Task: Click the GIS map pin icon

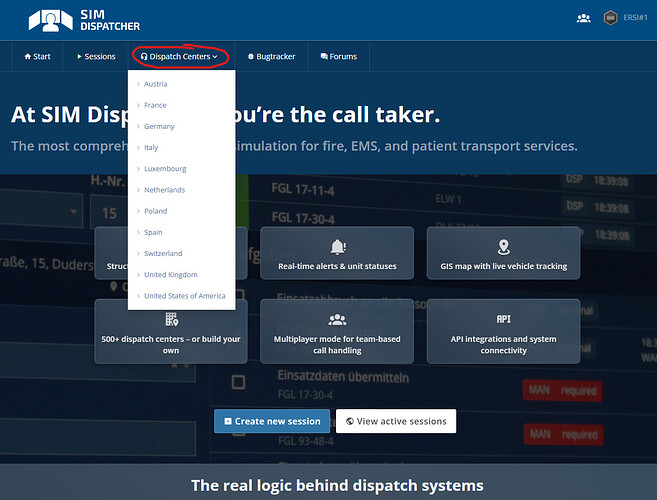Action: pos(503,247)
